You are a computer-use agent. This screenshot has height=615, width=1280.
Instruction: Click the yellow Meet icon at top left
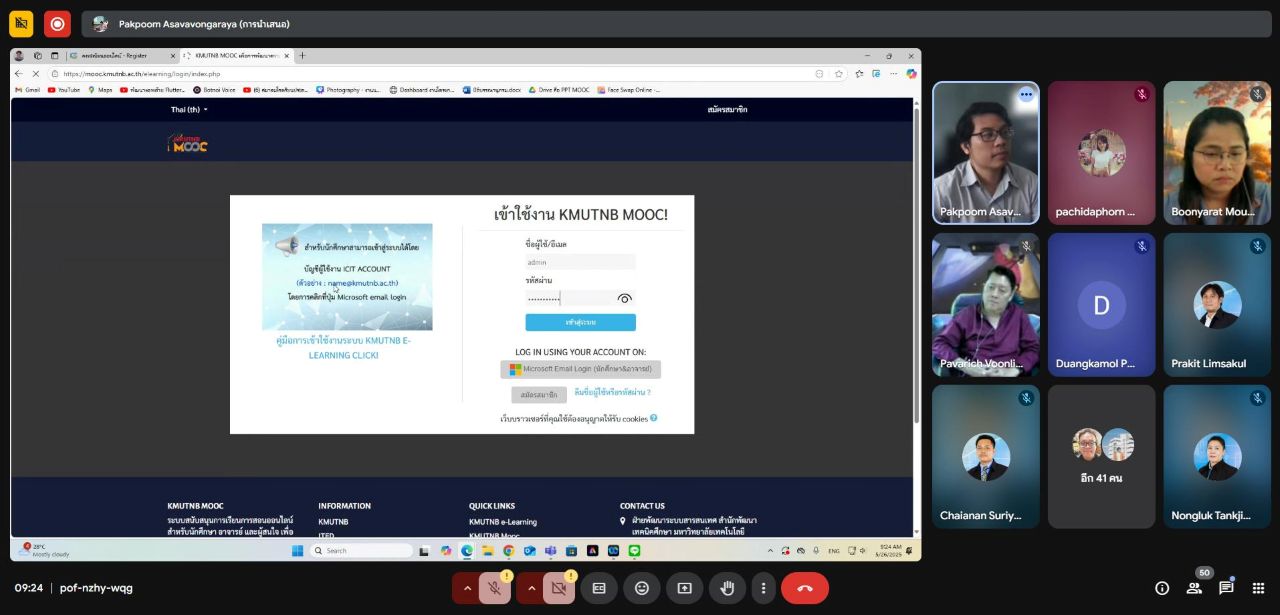click(x=21, y=24)
